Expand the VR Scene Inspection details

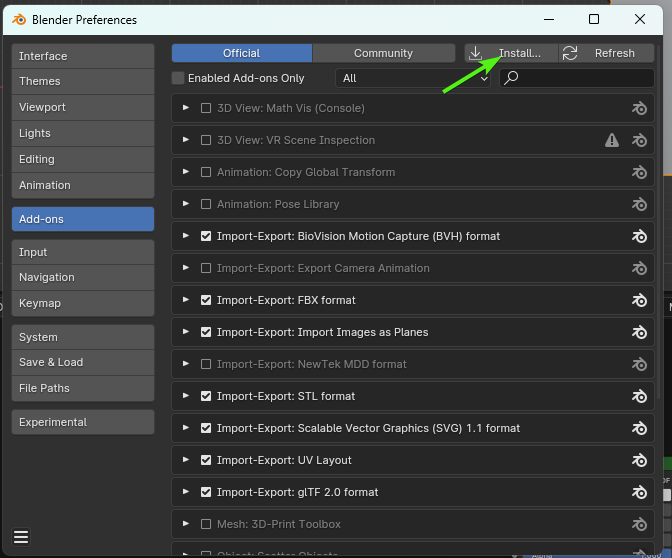[x=186, y=140]
